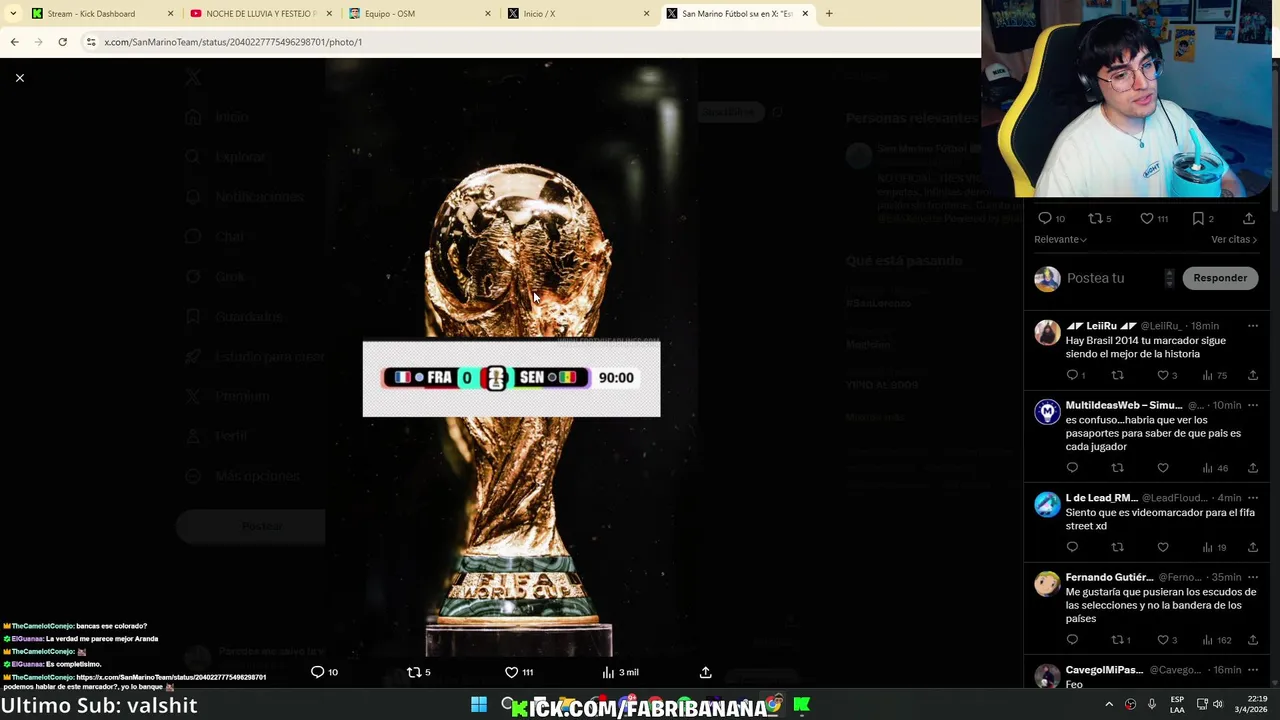Viewport: 1280px width, 720px height.
Task: View the 75 views stats on LeiiRu's comment
Action: click(1216, 375)
